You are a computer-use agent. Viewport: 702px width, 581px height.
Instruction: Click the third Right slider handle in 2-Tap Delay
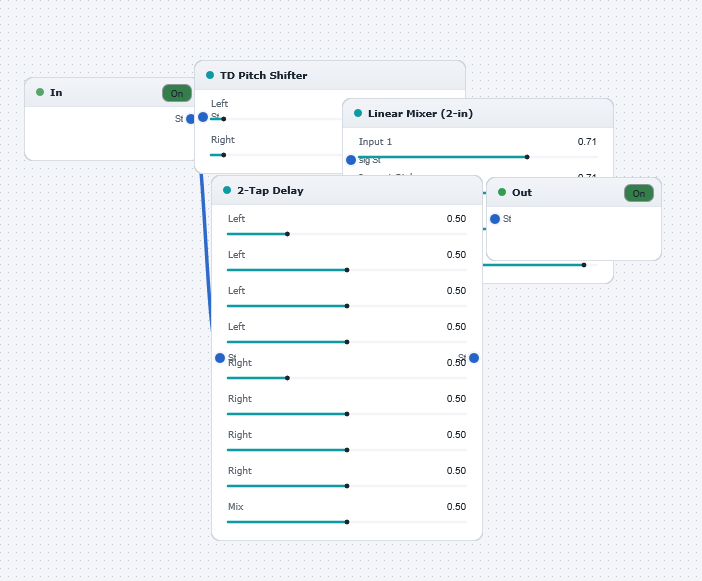[347, 450]
